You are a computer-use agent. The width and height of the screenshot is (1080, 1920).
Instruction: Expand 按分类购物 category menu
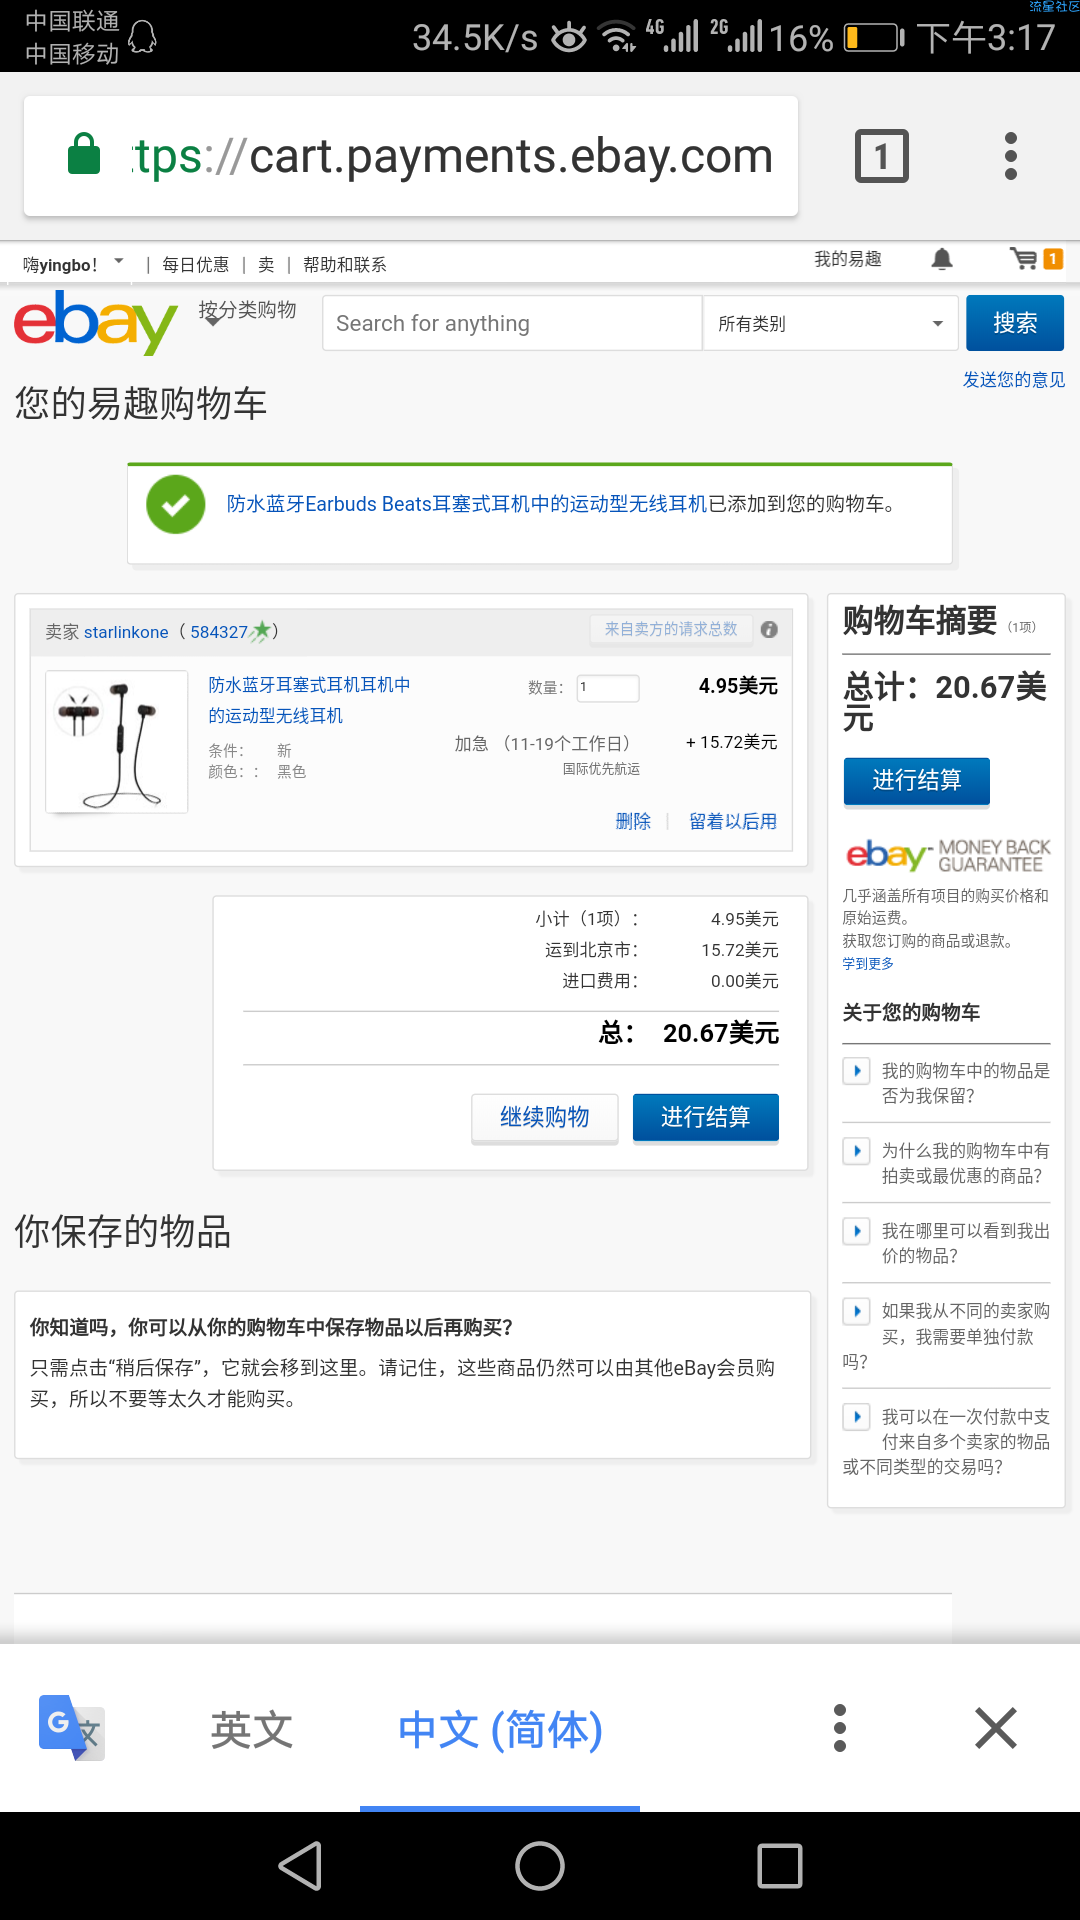[x=247, y=312]
